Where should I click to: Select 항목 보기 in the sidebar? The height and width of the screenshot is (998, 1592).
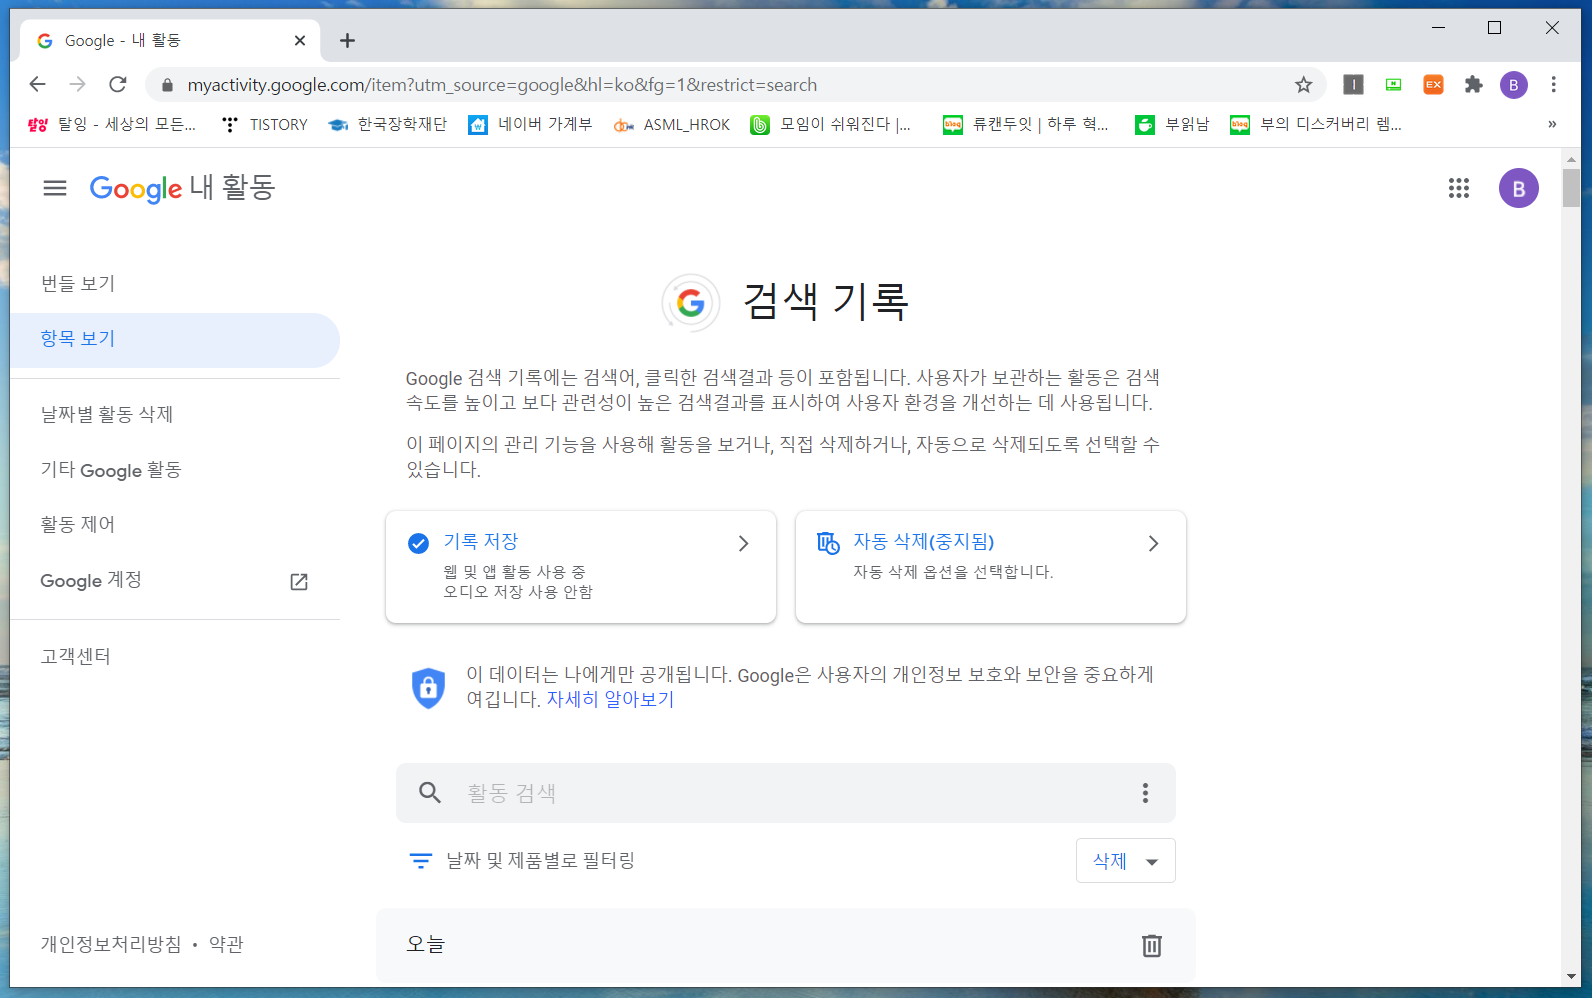pyautogui.click(x=175, y=340)
